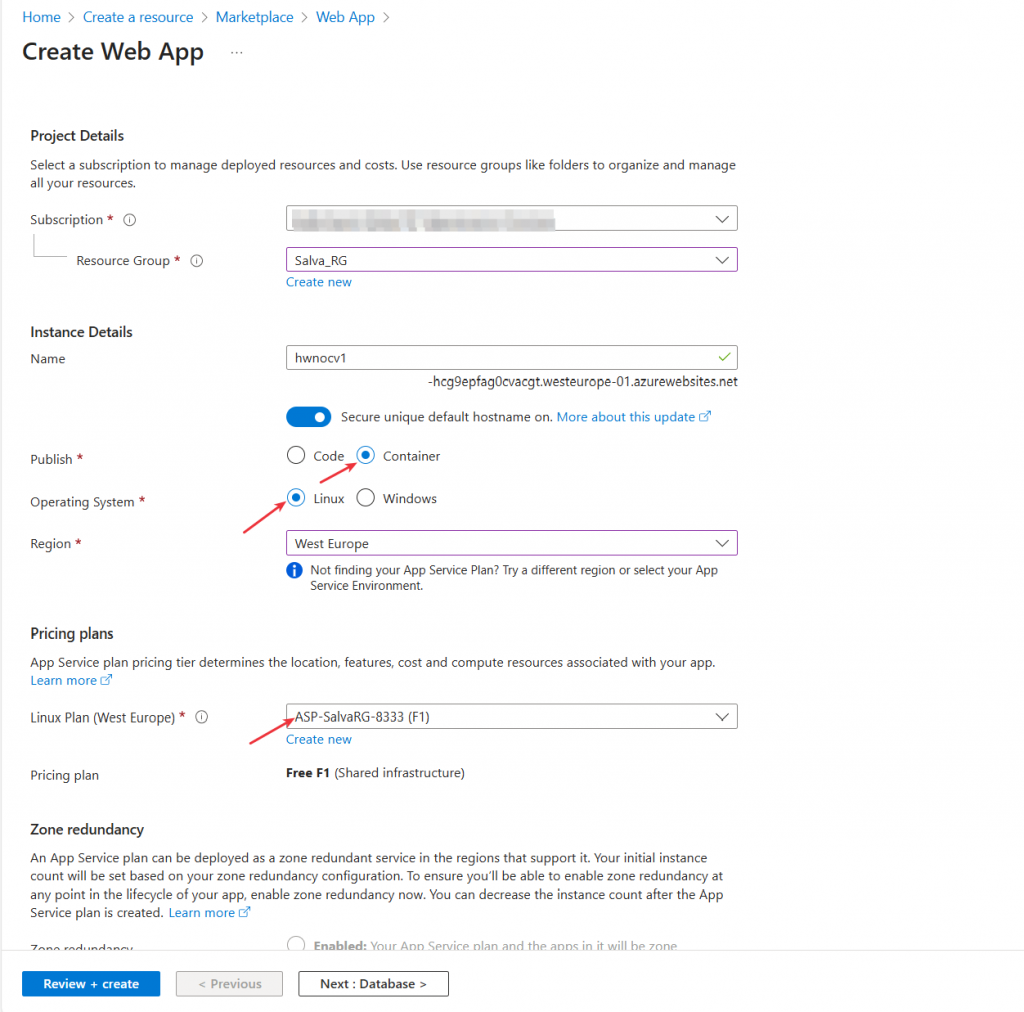Click the Linux Plan info icon
The height and width of the screenshot is (1012, 1024).
click(202, 717)
